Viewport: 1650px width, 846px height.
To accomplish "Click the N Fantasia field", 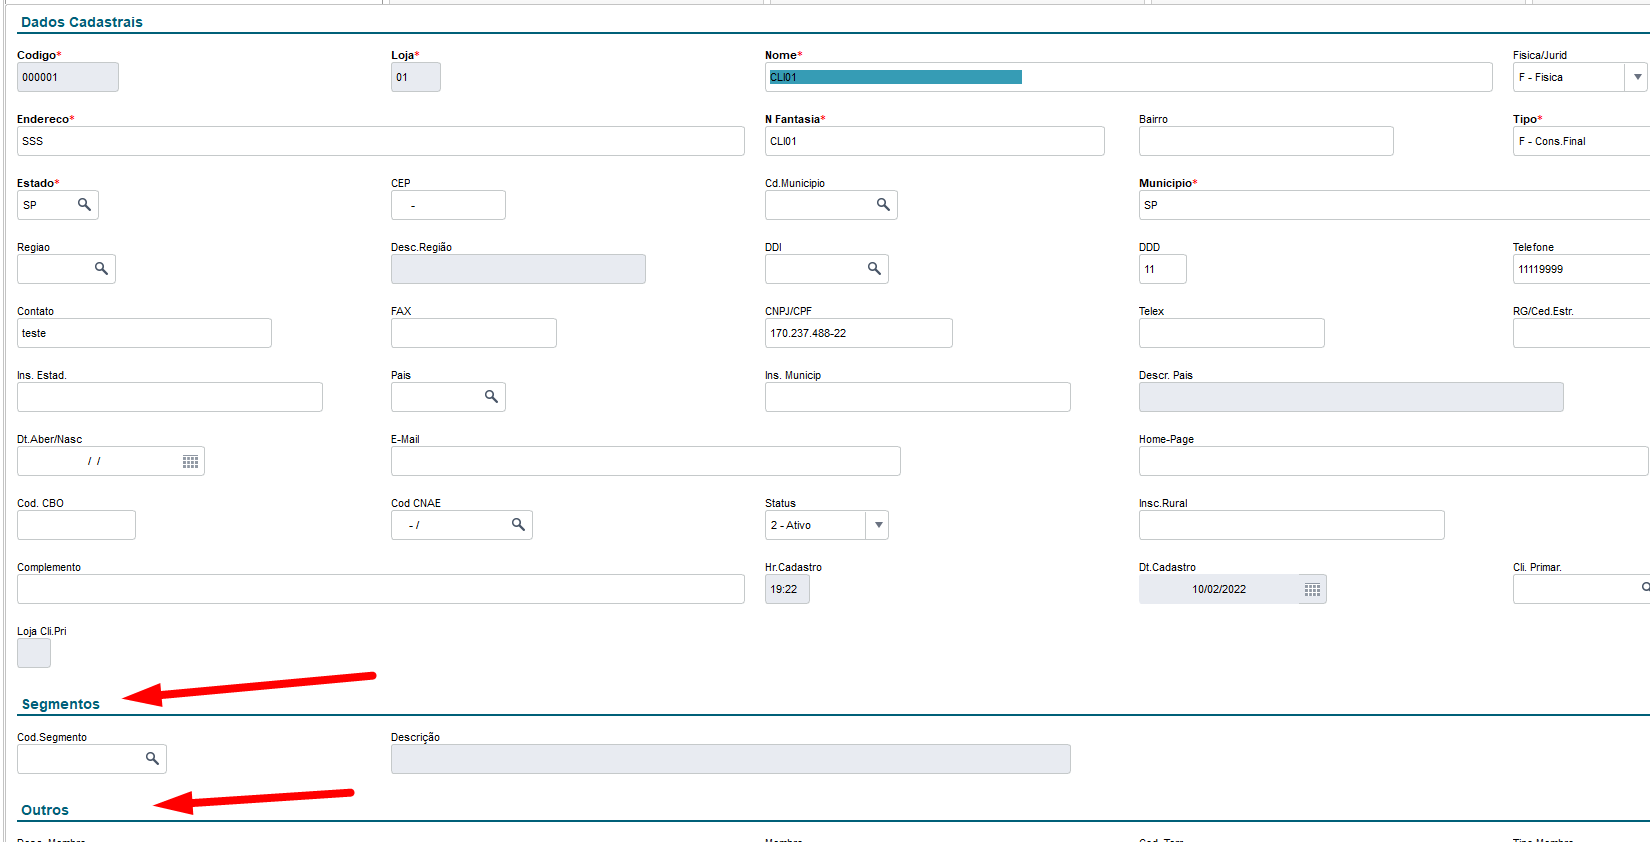I will click(934, 141).
